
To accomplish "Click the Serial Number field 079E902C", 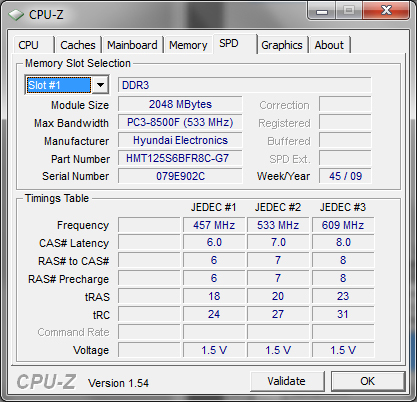I will [x=180, y=176].
